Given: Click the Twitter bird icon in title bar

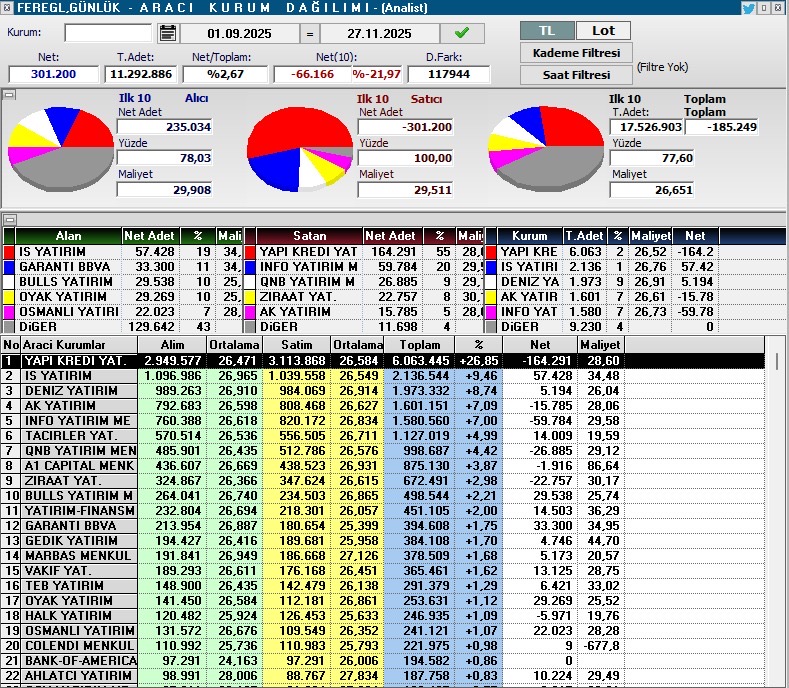Looking at the screenshot, I should pyautogui.click(x=748, y=8).
